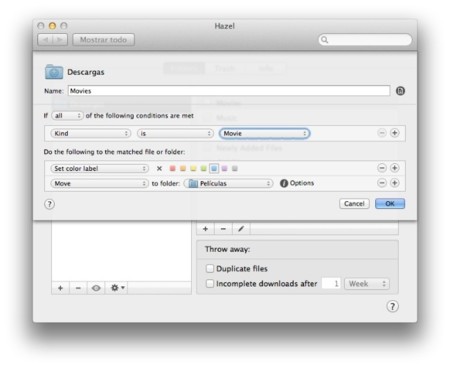Add action after Set color label row
Image resolution: width=450 pixels, height=368 pixels.
(x=395, y=168)
